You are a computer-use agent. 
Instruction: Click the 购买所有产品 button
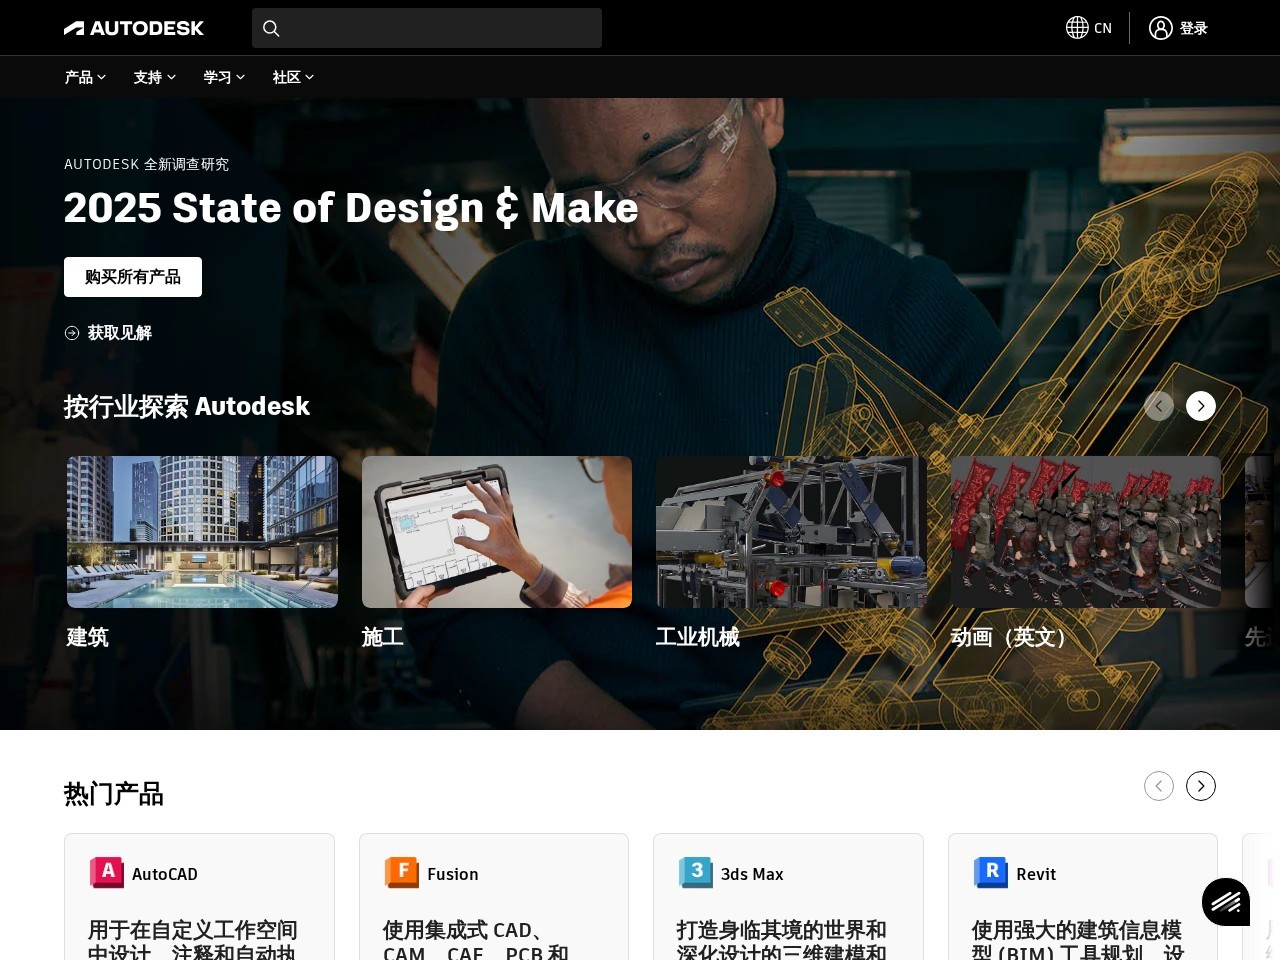pyautogui.click(x=133, y=277)
